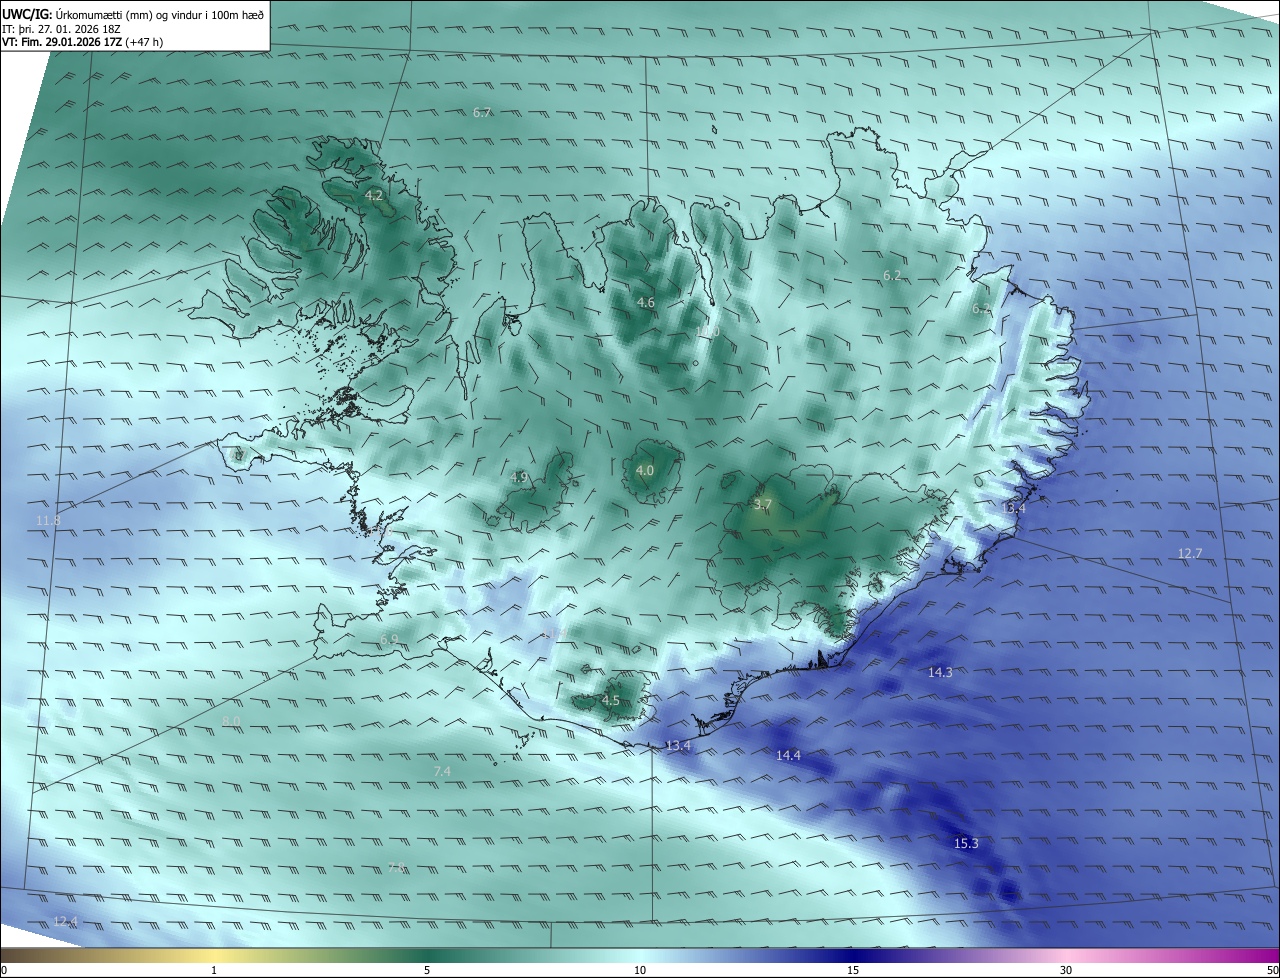This screenshot has width=1280, height=978.
Task: Select the 4.0 value on the glacier
Action: tap(645, 471)
